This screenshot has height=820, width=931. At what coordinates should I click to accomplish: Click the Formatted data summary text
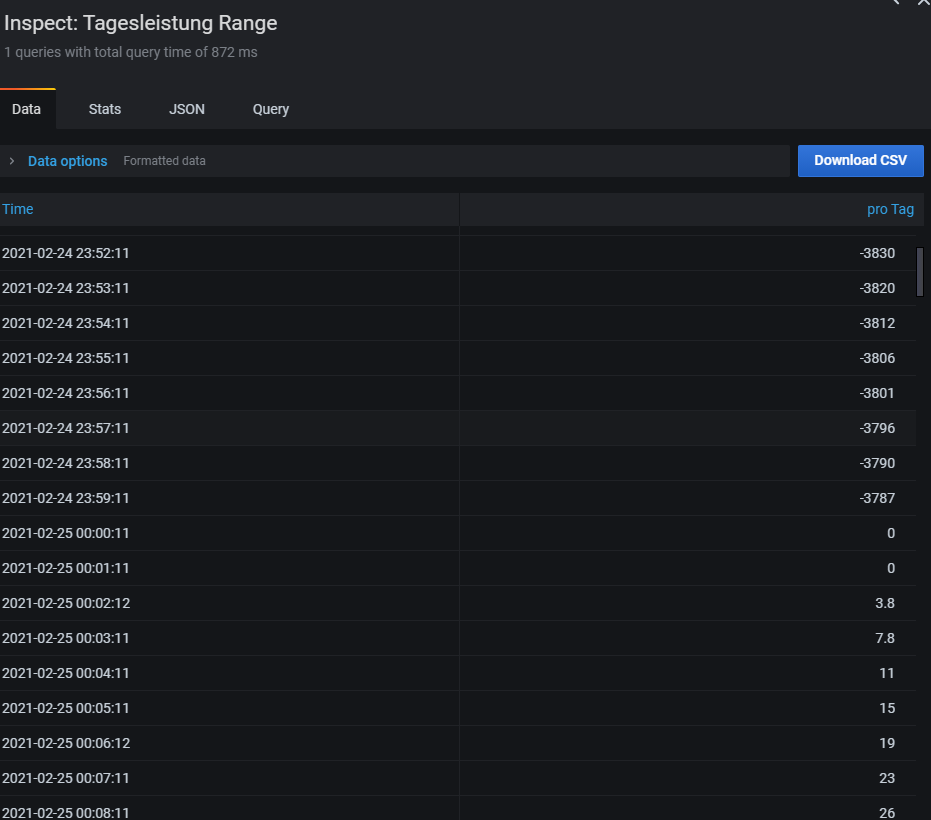click(x=165, y=161)
